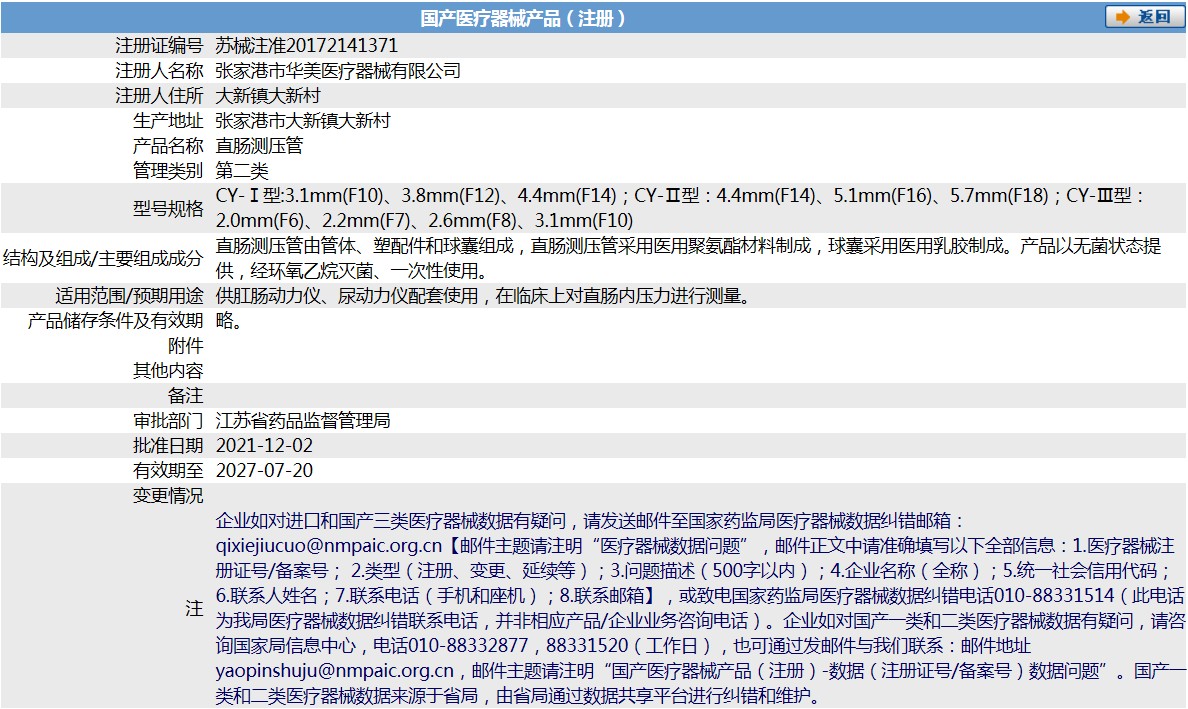Select product name 直肠测压管
The image size is (1188, 709).
coord(259,145)
